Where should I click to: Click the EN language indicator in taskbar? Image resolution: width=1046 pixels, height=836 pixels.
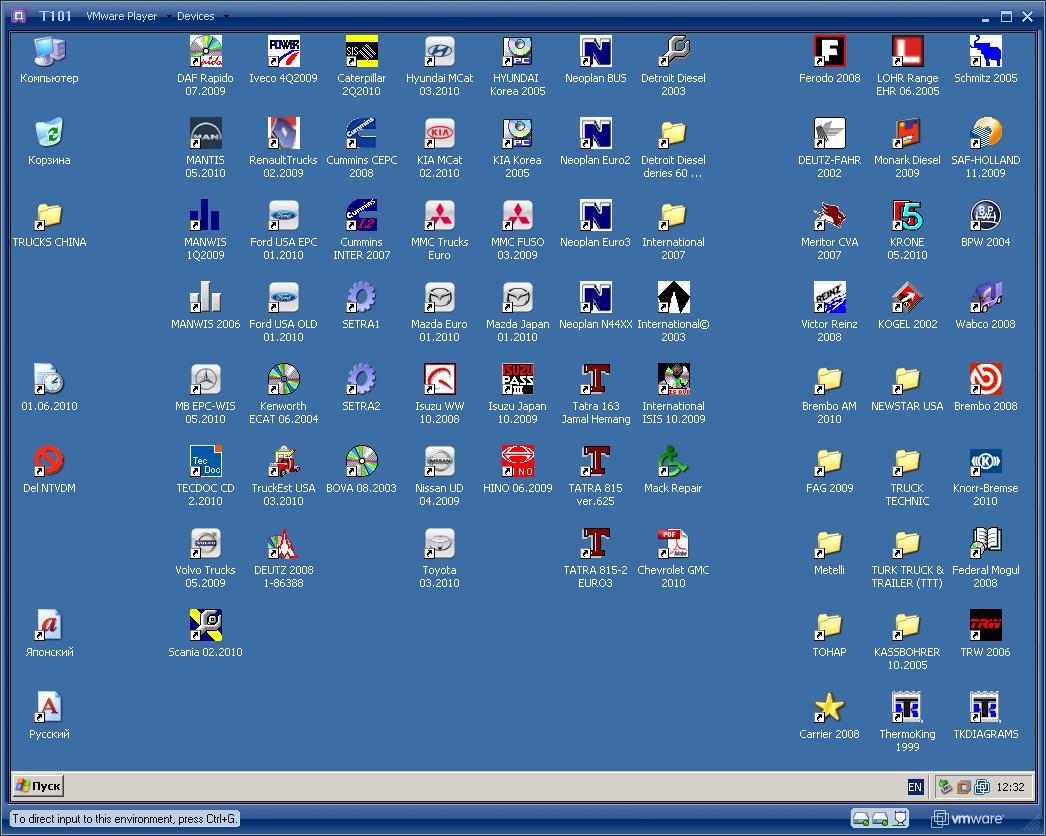coord(915,787)
